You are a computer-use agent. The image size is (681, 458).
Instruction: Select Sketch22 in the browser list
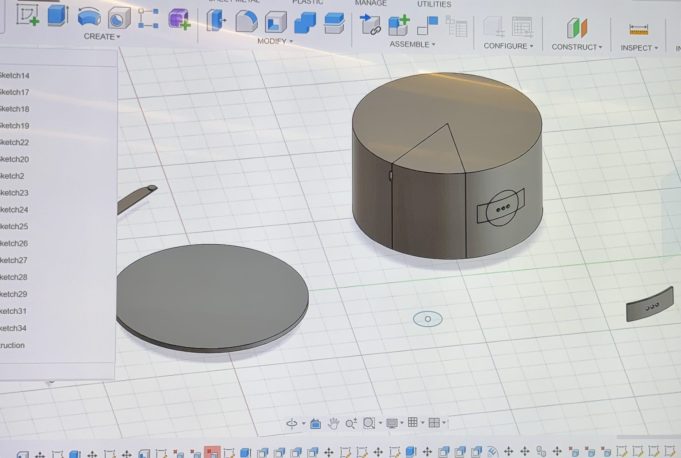click(15, 142)
